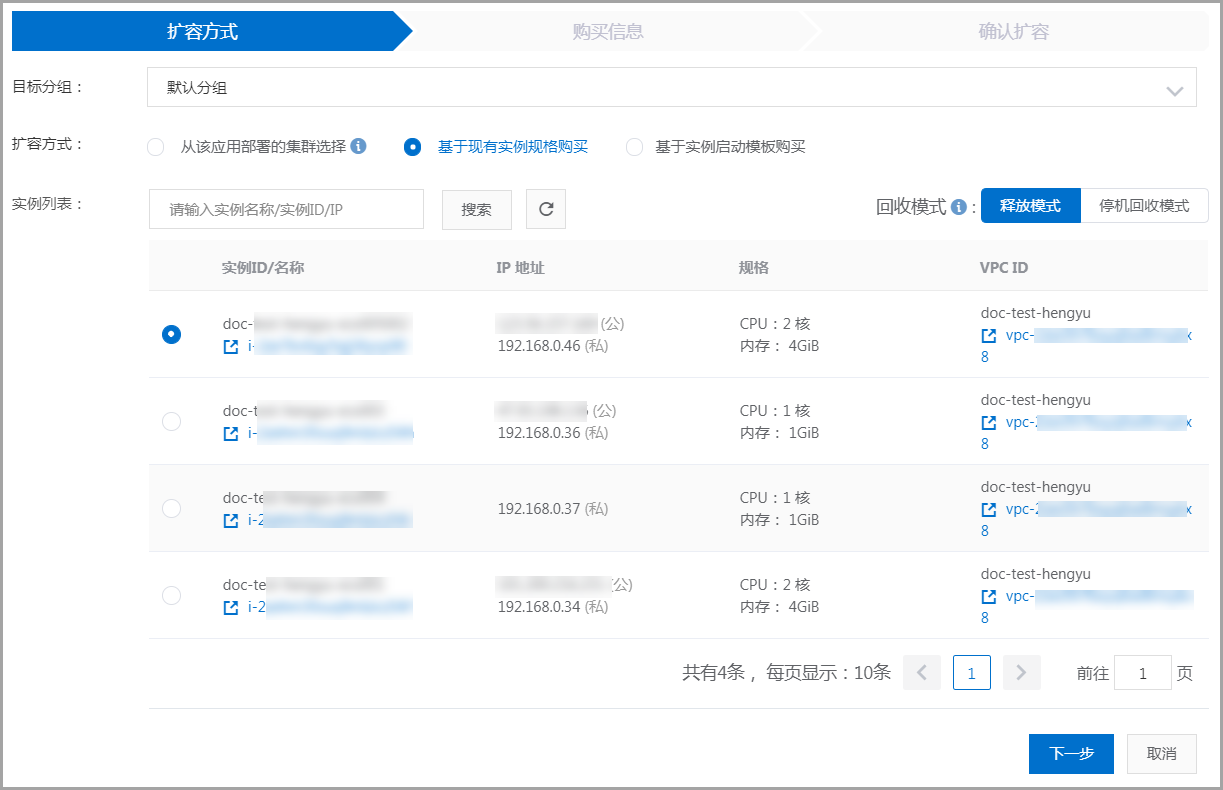Open VPC ID link in 192.168.0.37 row
Image resolution: width=1223 pixels, height=790 pixels.
pos(1098,510)
